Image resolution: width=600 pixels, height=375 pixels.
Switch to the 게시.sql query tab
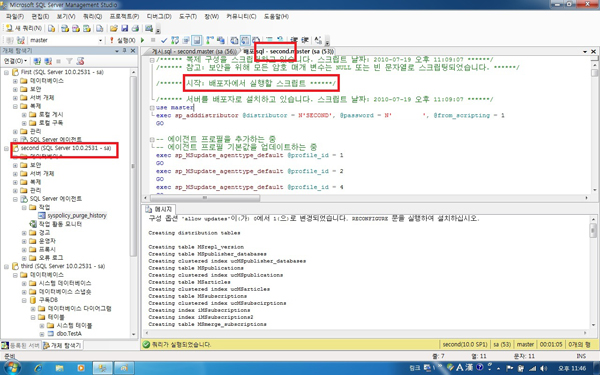[193, 51]
